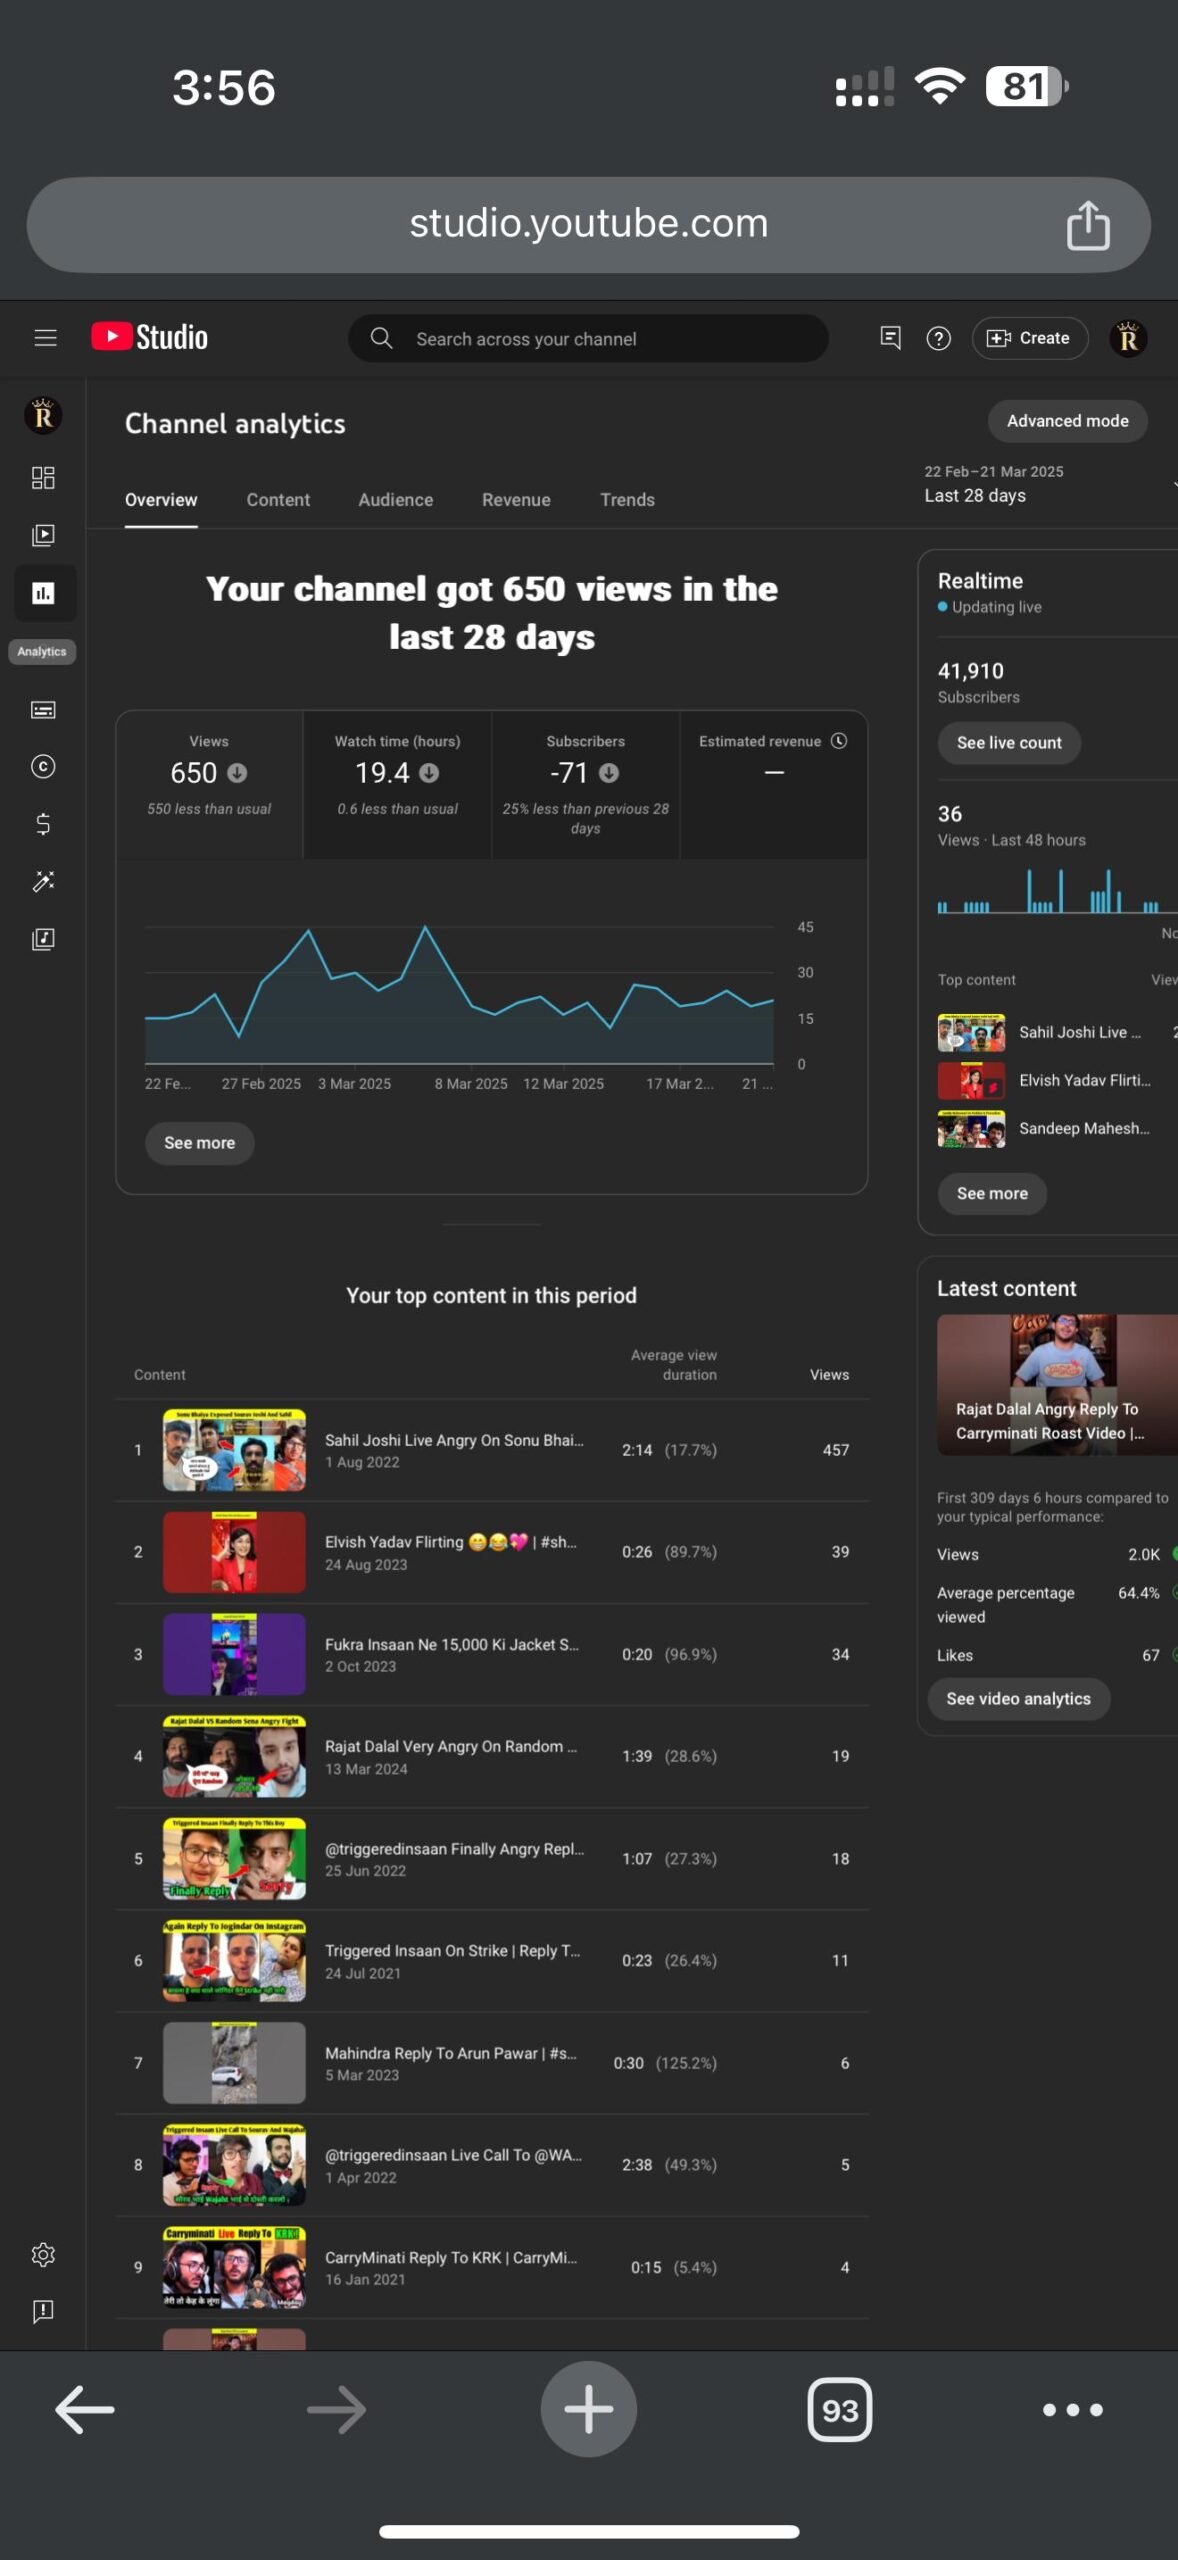Focus the Search across your channel field
The width and height of the screenshot is (1178, 2560).
click(x=588, y=338)
